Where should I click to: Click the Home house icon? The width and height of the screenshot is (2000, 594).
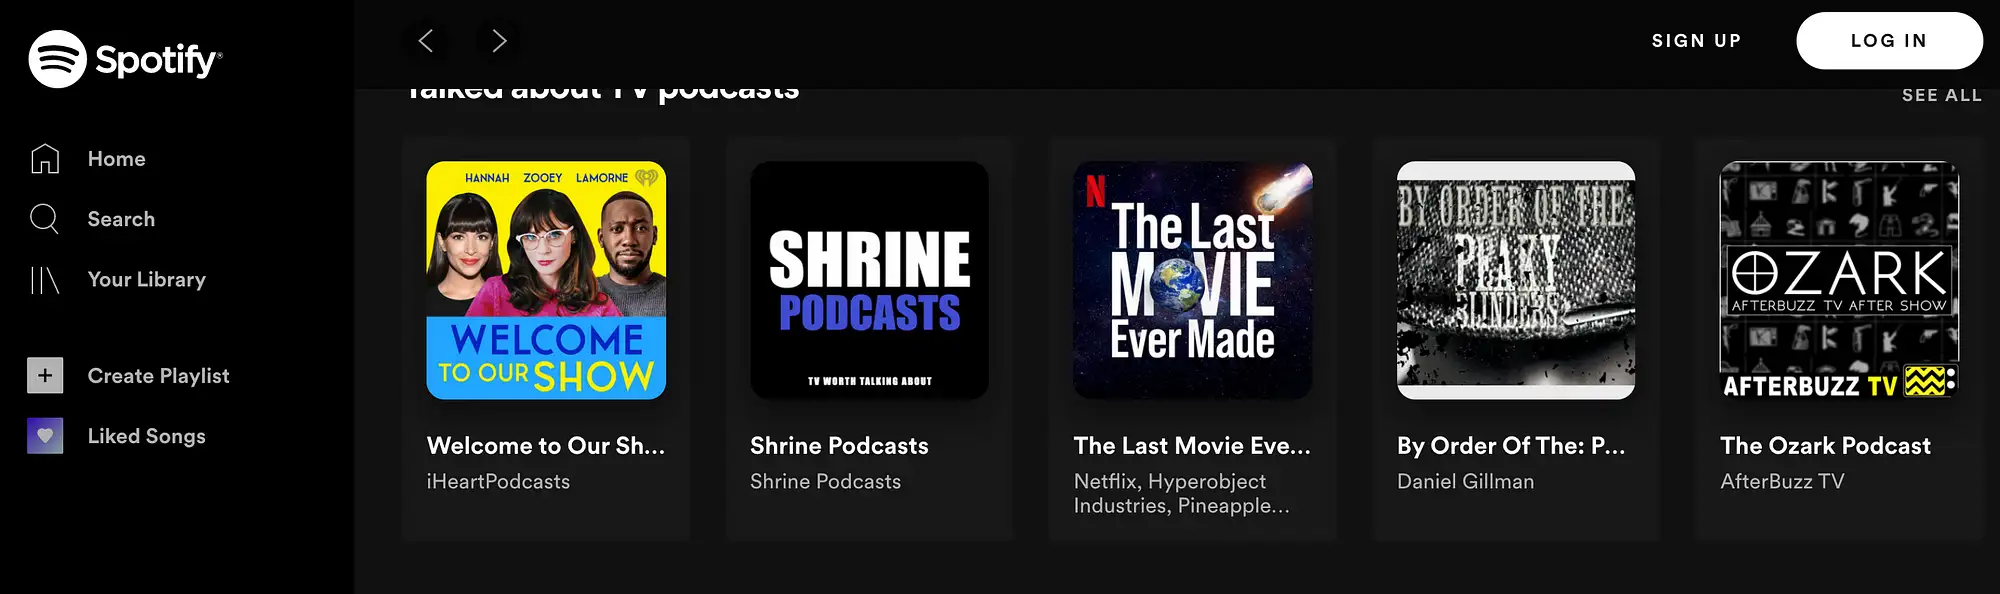coord(45,159)
